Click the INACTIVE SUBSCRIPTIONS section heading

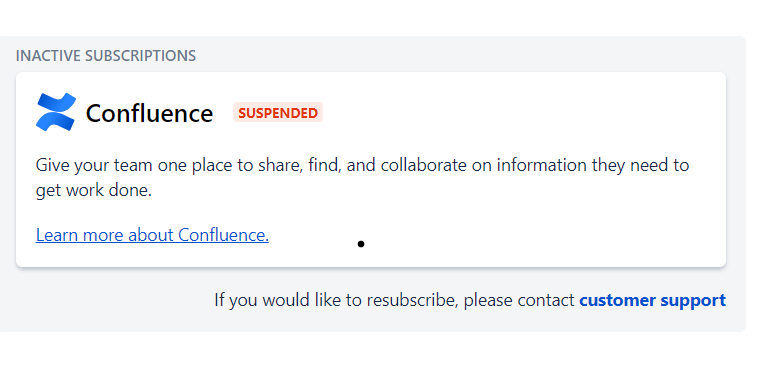click(x=106, y=56)
